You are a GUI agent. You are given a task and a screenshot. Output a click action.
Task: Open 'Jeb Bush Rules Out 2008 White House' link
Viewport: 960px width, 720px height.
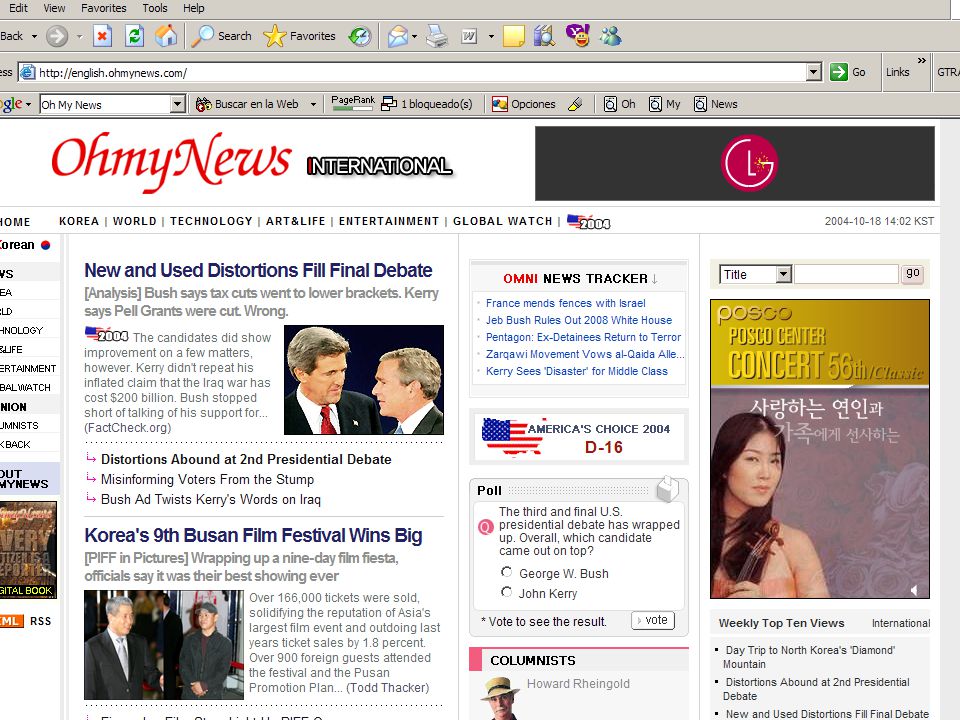(x=579, y=320)
